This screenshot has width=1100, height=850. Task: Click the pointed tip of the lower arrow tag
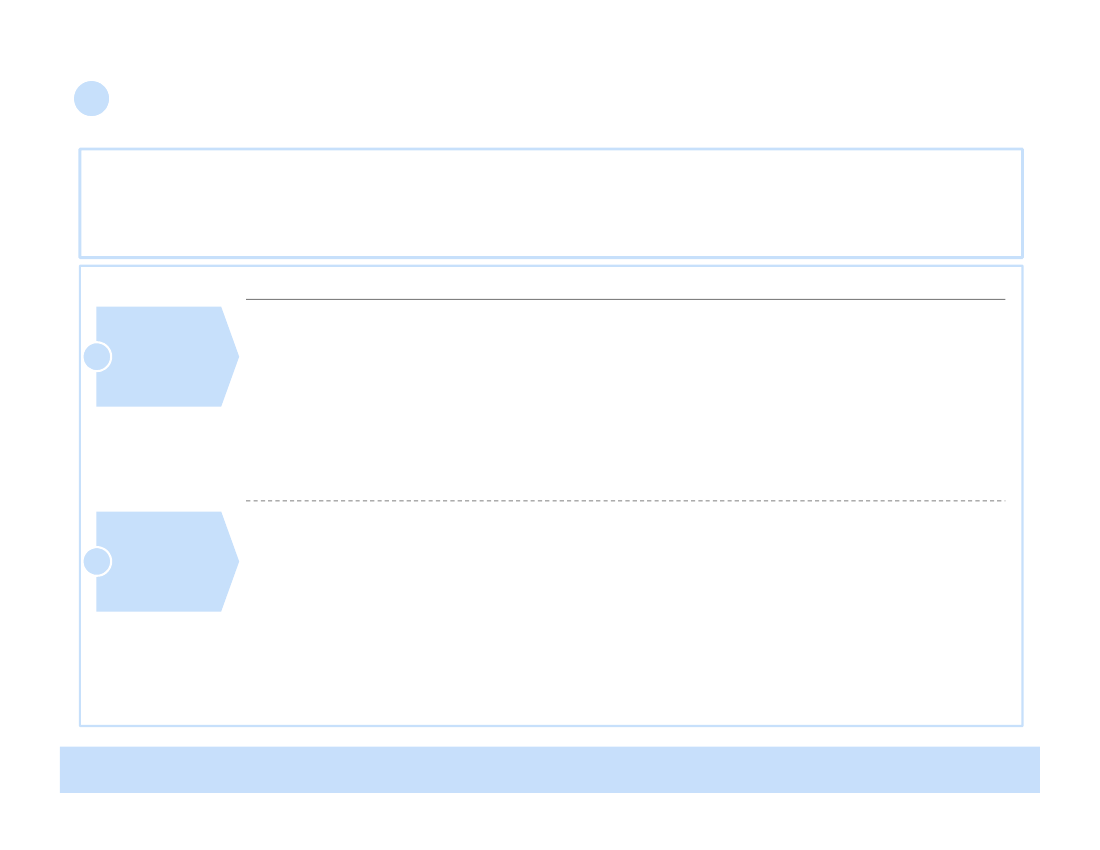(x=235, y=561)
